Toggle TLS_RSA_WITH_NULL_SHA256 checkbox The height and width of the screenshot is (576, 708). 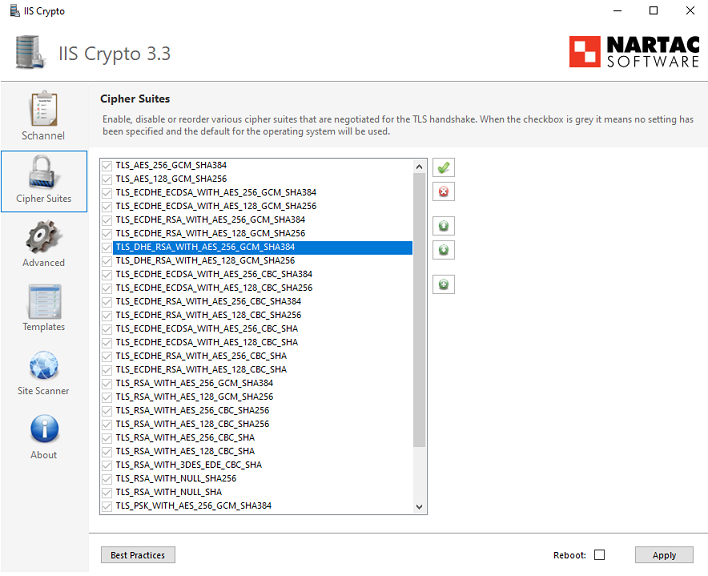[x=108, y=479]
